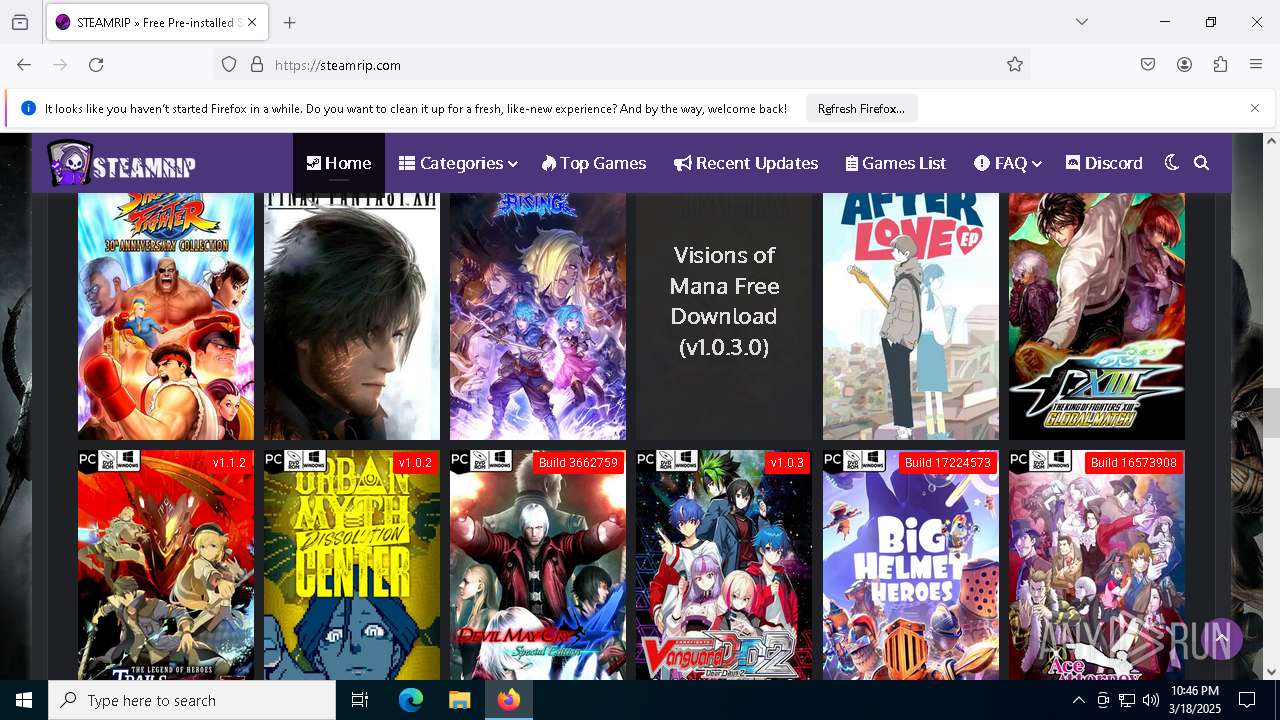1280x720 pixels.
Task: Open the Home menu item
Action: [339, 163]
